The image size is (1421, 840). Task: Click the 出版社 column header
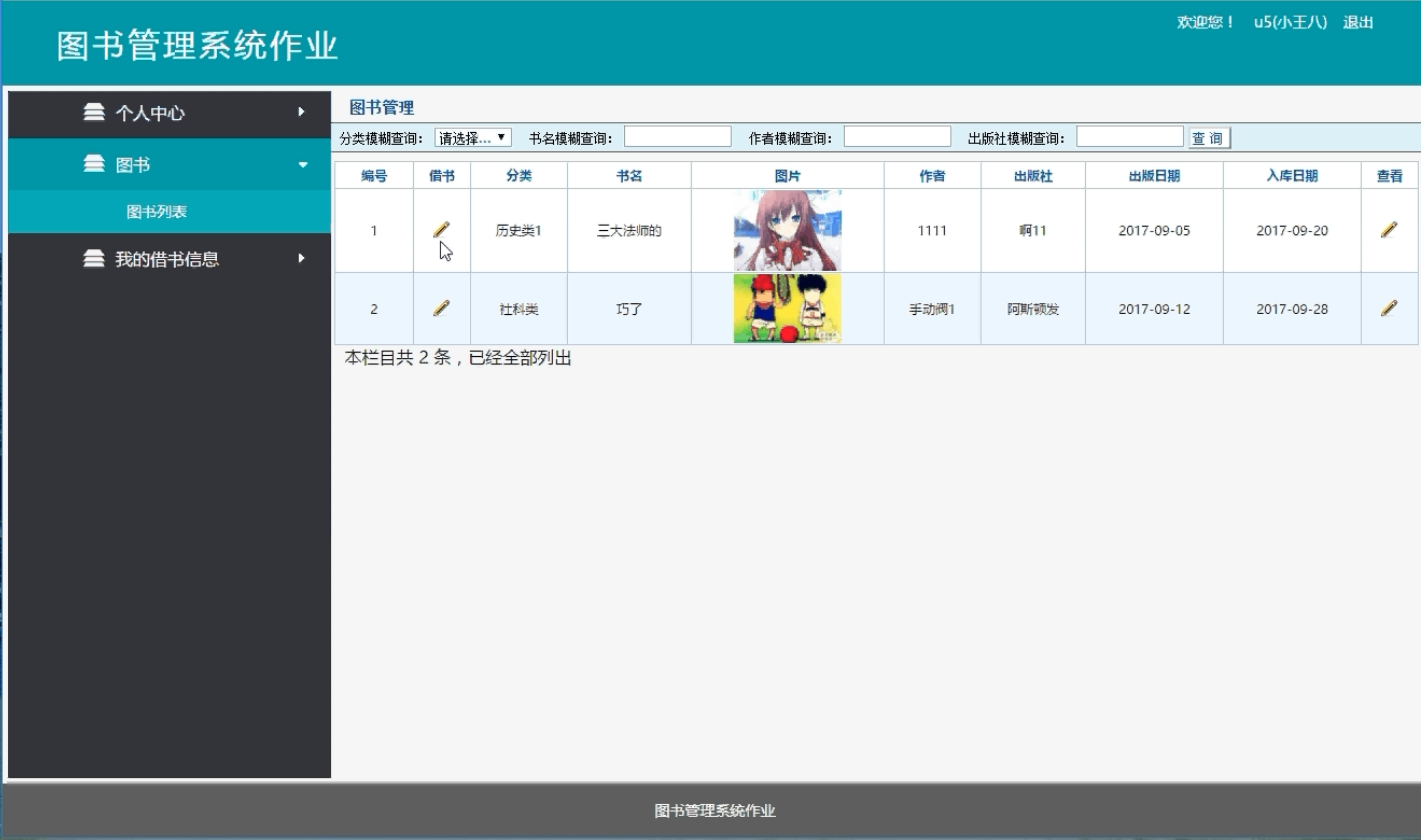1033,176
